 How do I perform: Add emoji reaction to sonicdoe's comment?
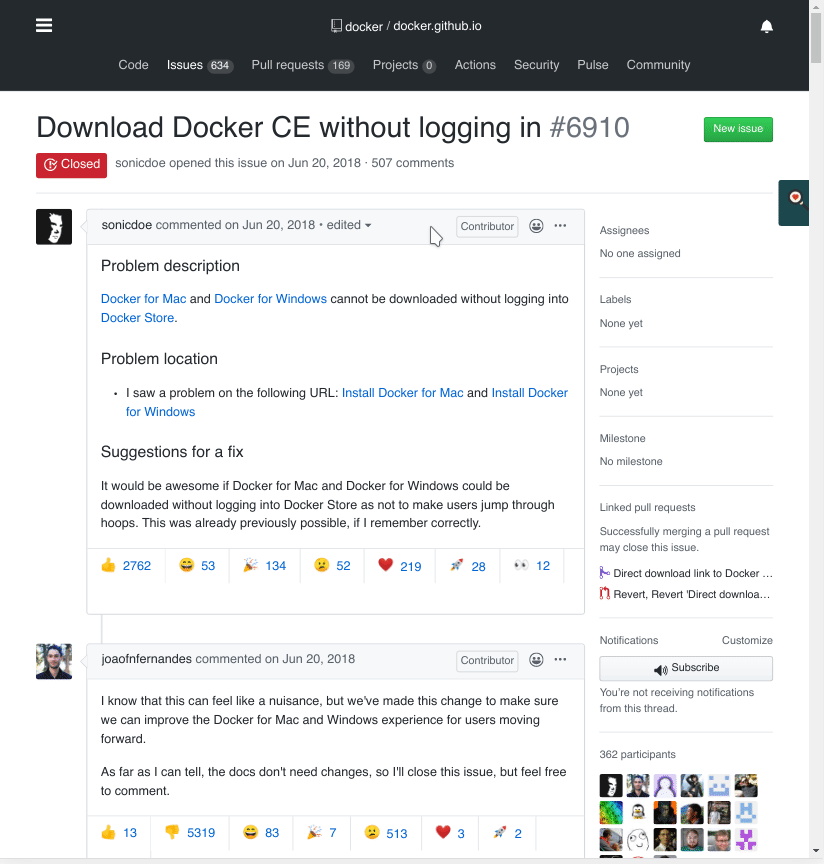(x=536, y=226)
